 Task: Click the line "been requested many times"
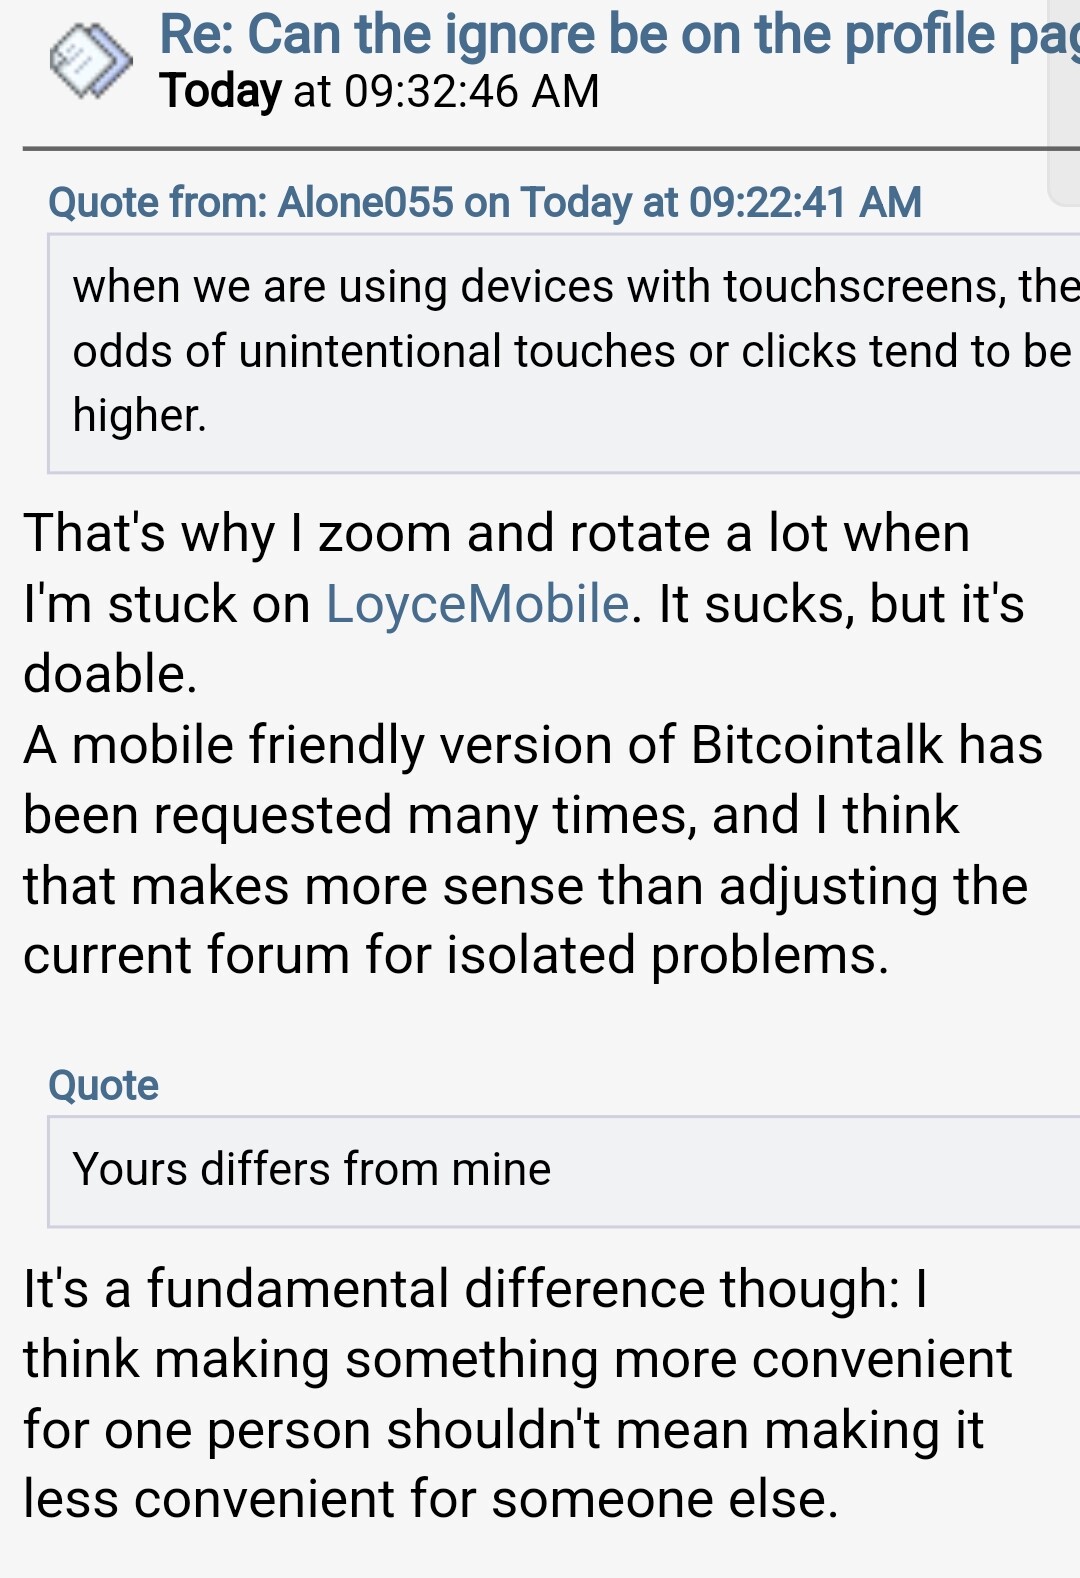click(491, 816)
